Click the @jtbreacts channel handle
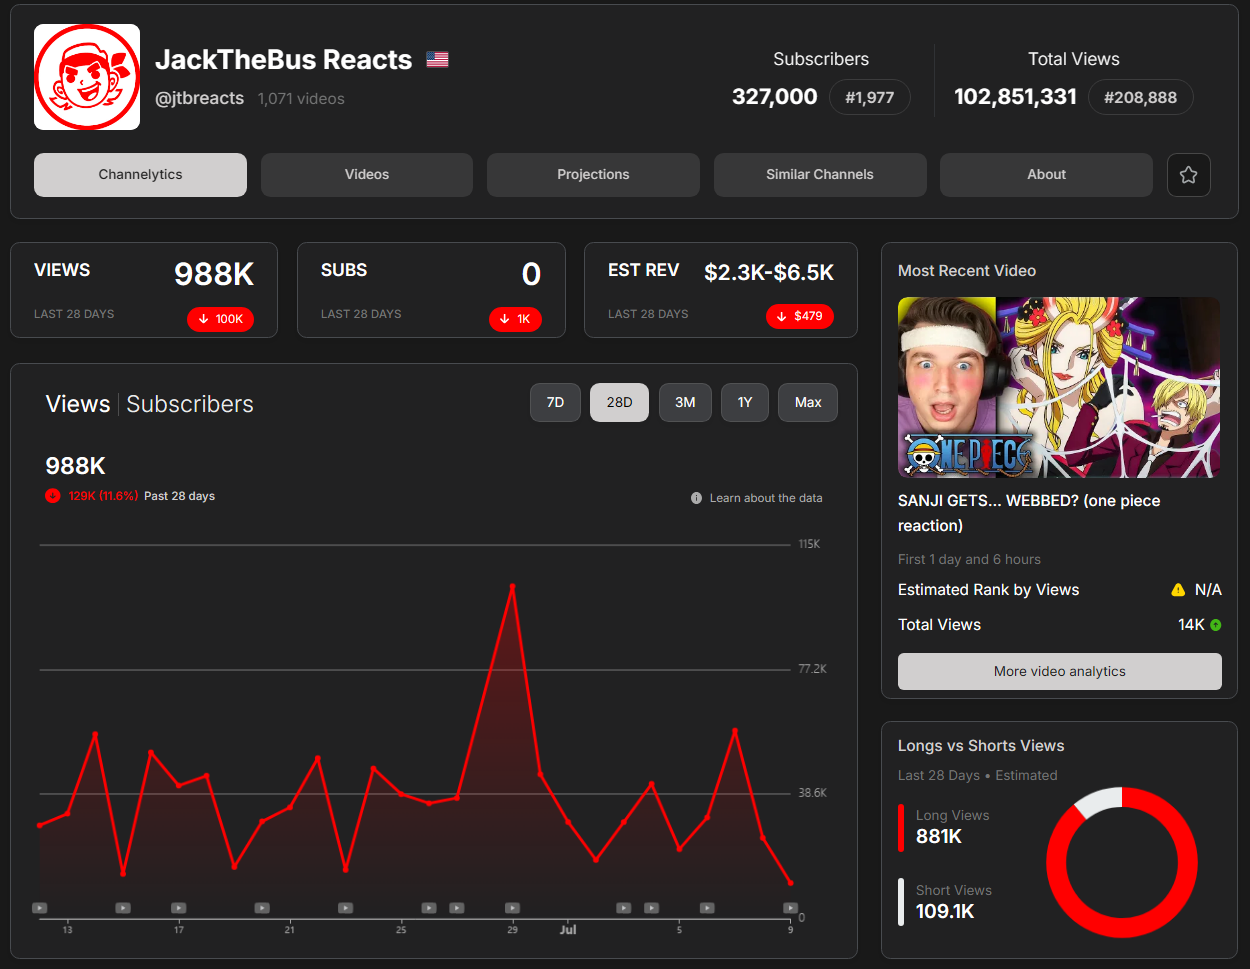Screen dimensions: 1250x969 199,98
